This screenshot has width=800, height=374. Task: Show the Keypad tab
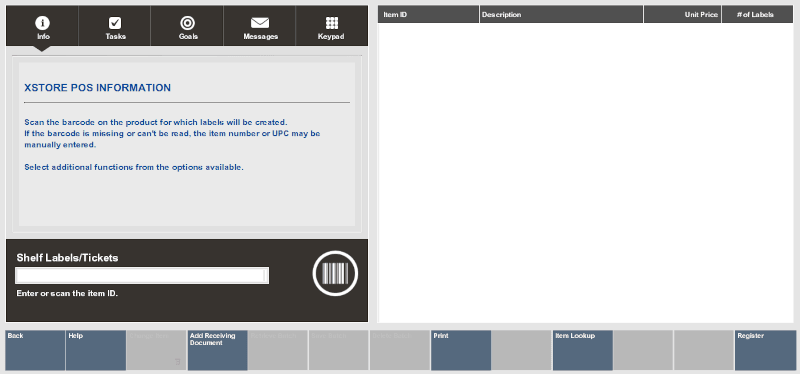(x=332, y=26)
